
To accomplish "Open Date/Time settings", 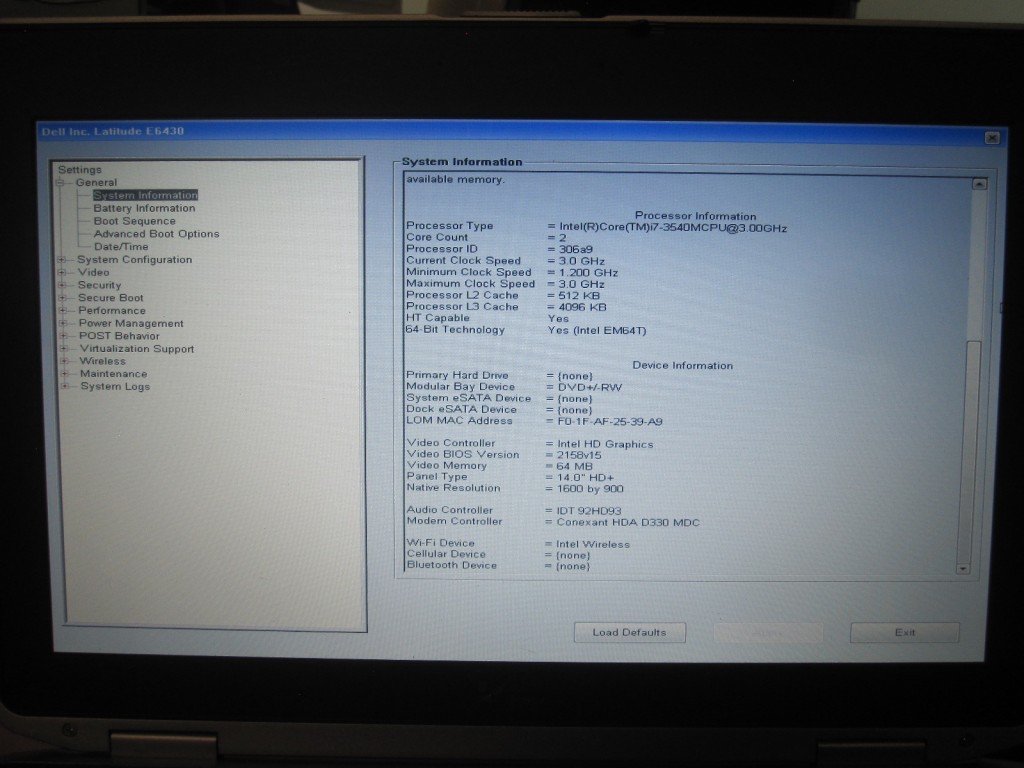I will pyautogui.click(x=121, y=247).
